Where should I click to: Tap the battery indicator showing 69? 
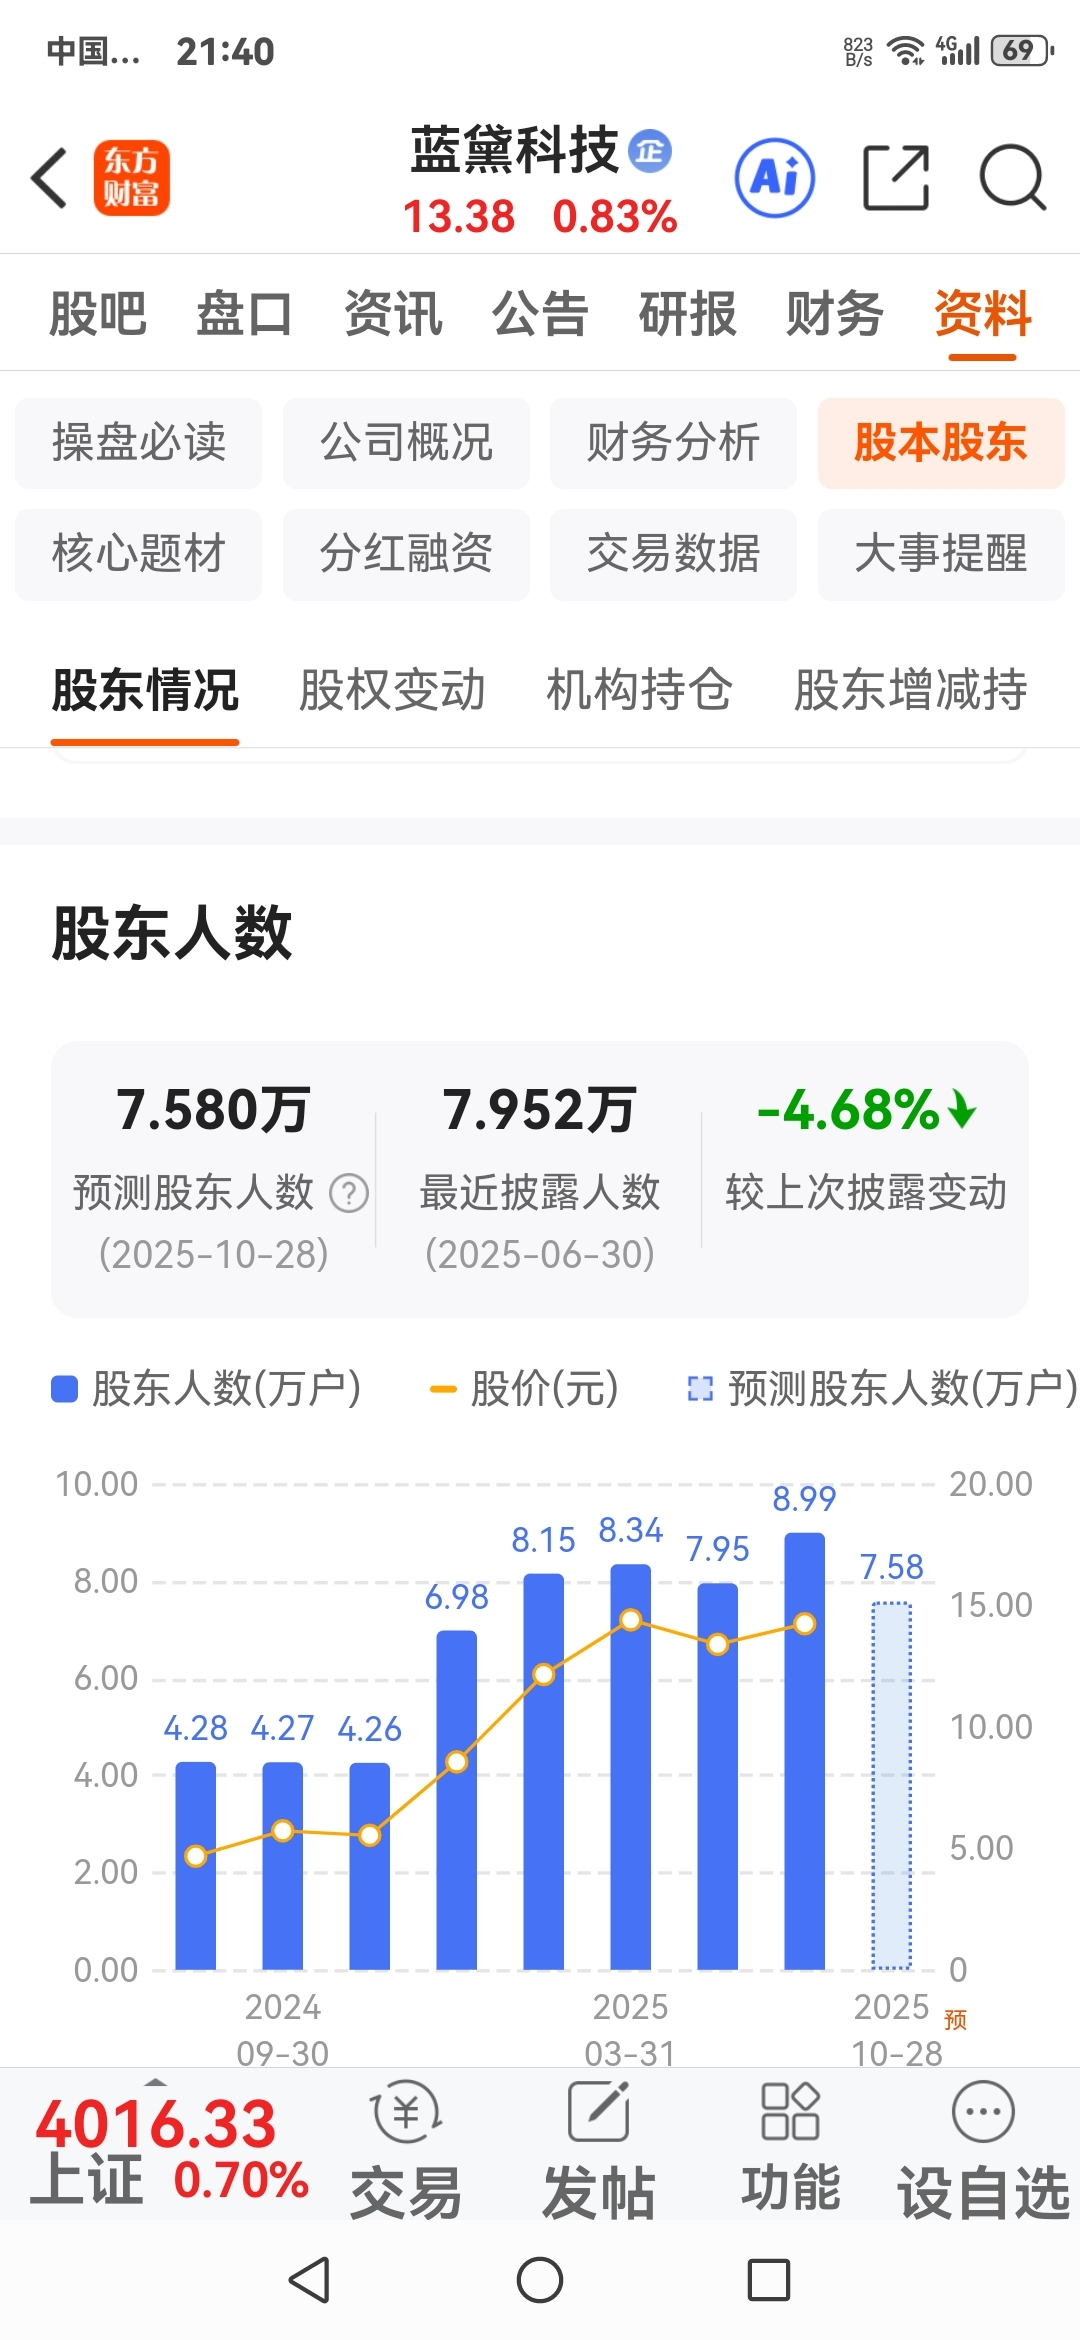point(1022,50)
